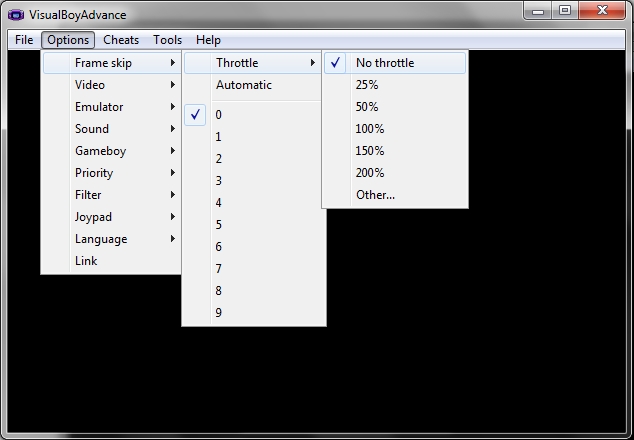634x440 pixels.
Task: Expand the Joypad submenu
Action: (x=93, y=217)
